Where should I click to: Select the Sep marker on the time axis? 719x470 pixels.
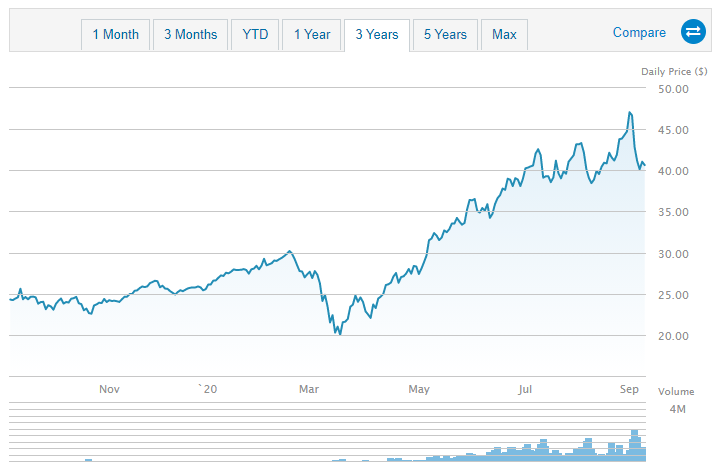(x=629, y=389)
